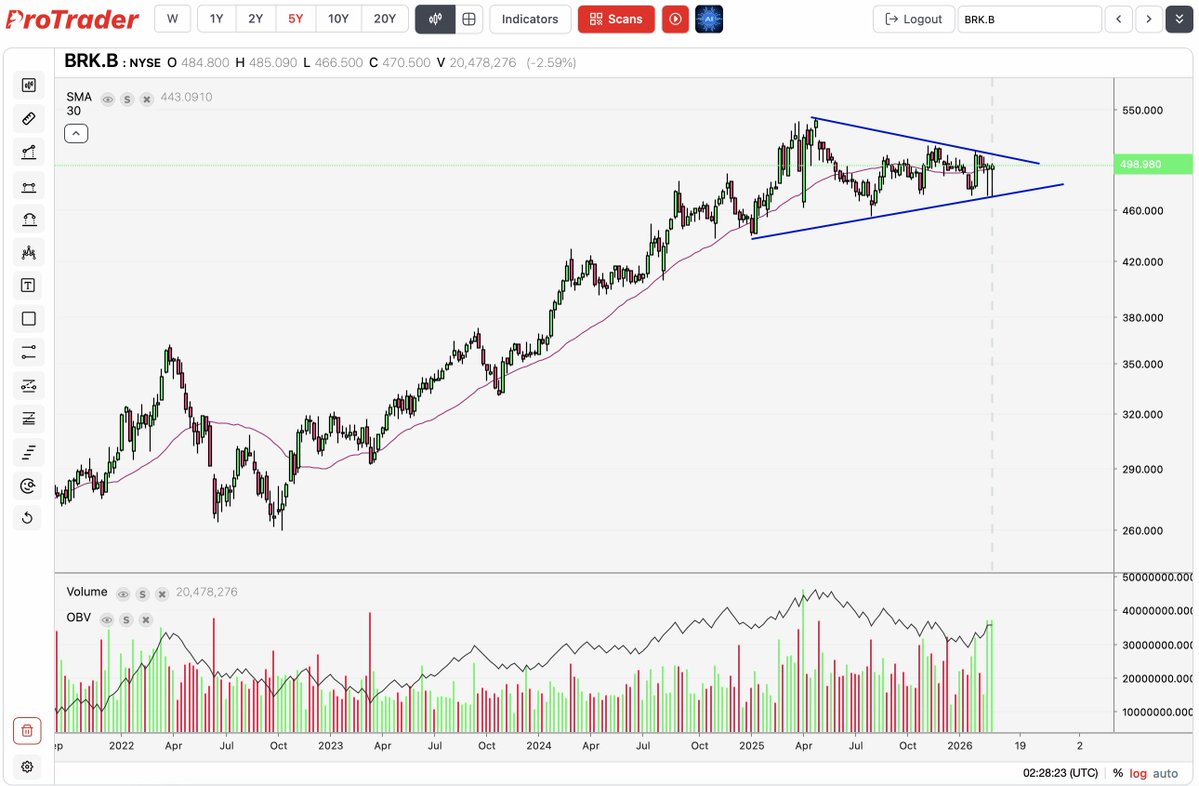Click the next-symbol chevron beside BRK.B

point(1147,18)
